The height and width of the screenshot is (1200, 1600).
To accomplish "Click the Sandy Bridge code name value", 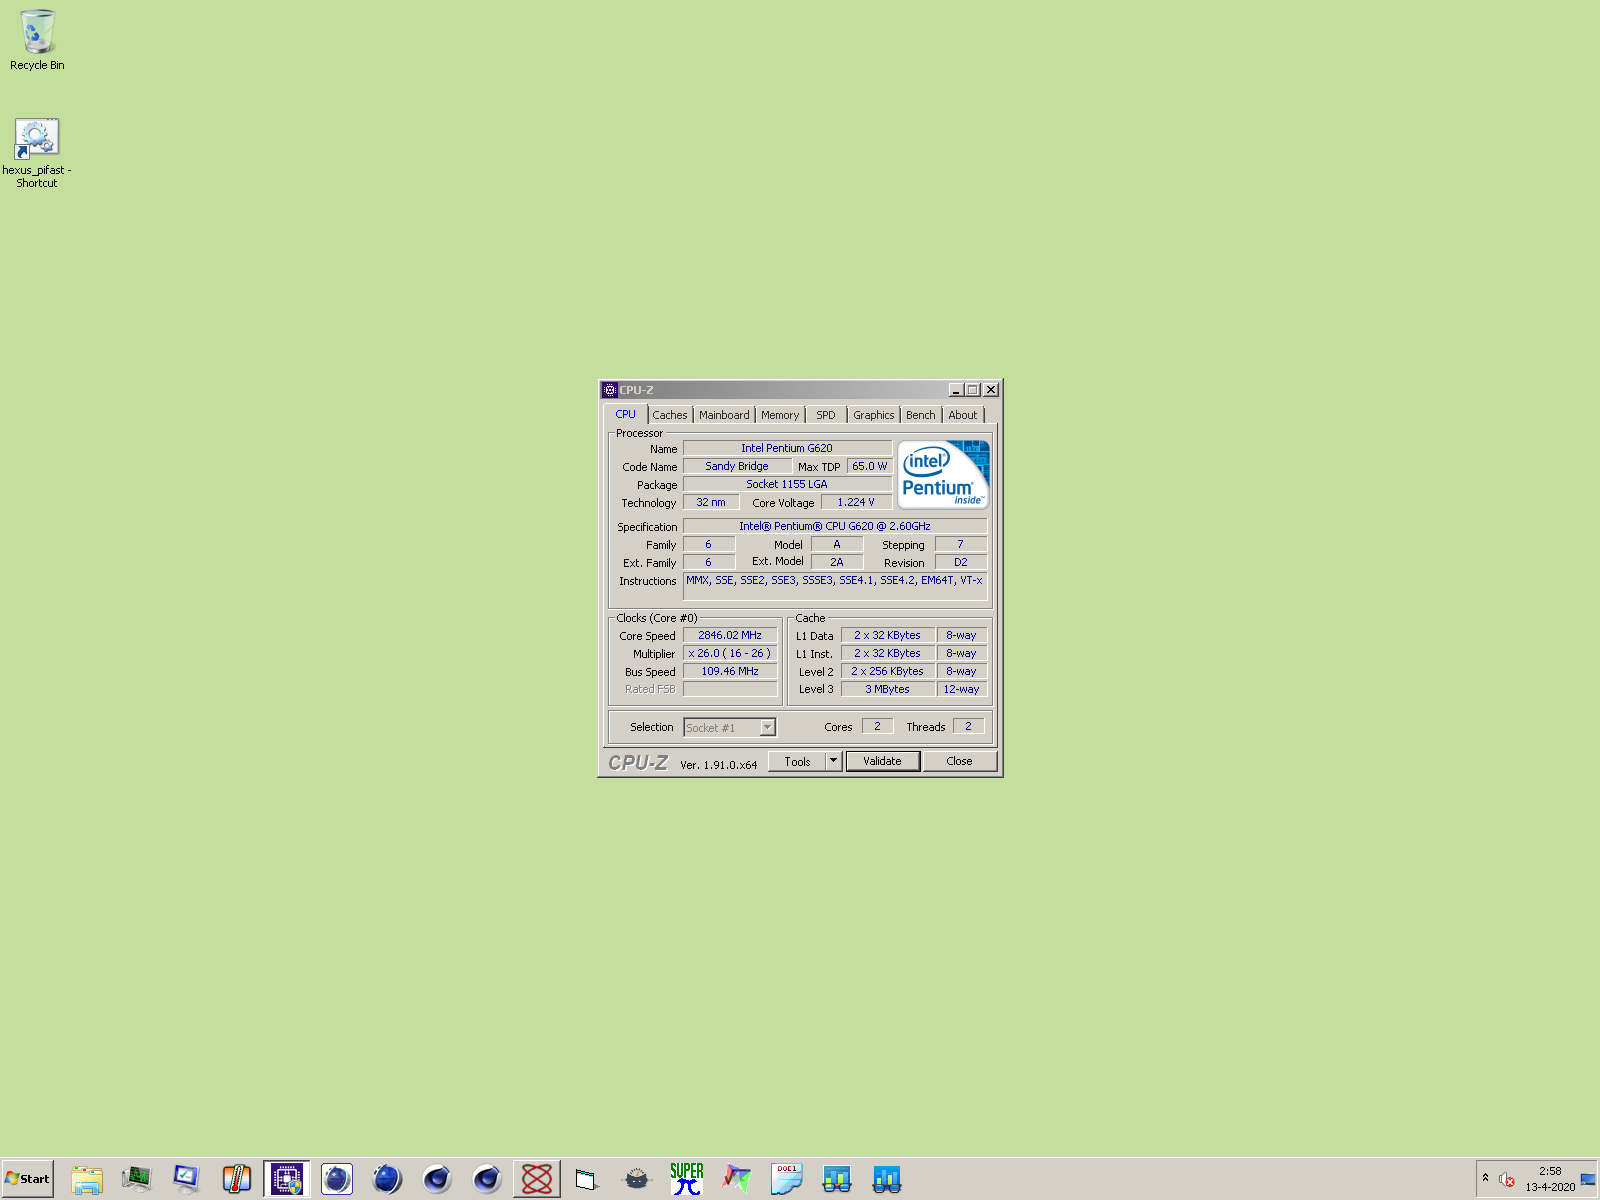I will tap(737, 466).
